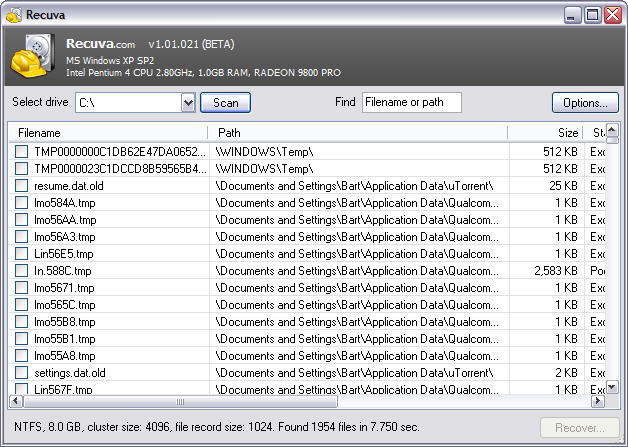
Task: Grab the vertical scrollbar thumb
Action: click(x=612, y=140)
